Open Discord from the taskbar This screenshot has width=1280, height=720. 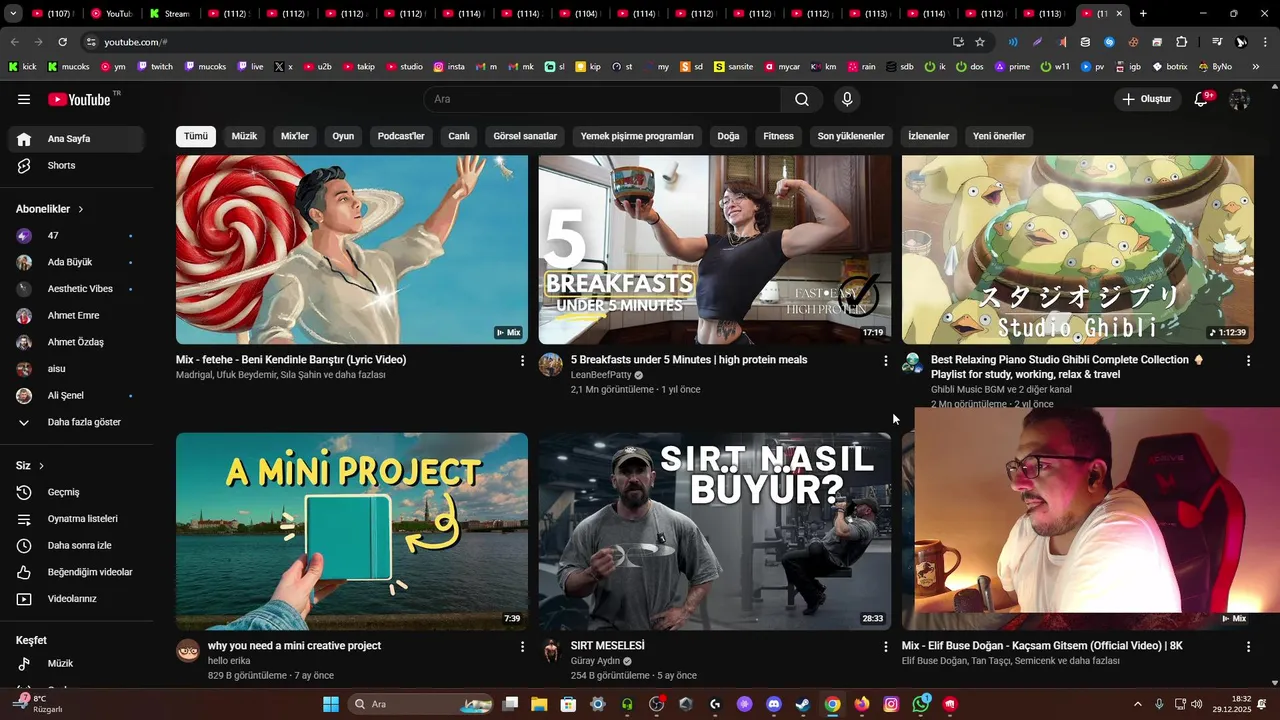773,704
